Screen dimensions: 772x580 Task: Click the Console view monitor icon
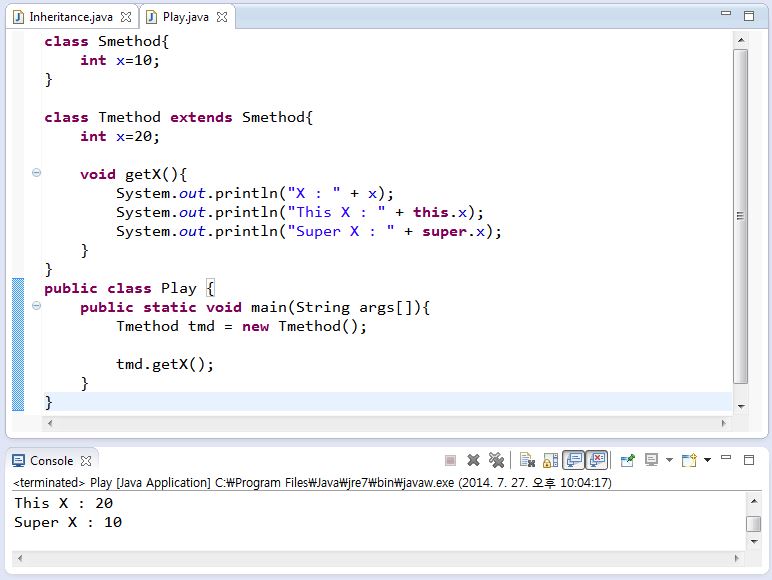point(18,461)
